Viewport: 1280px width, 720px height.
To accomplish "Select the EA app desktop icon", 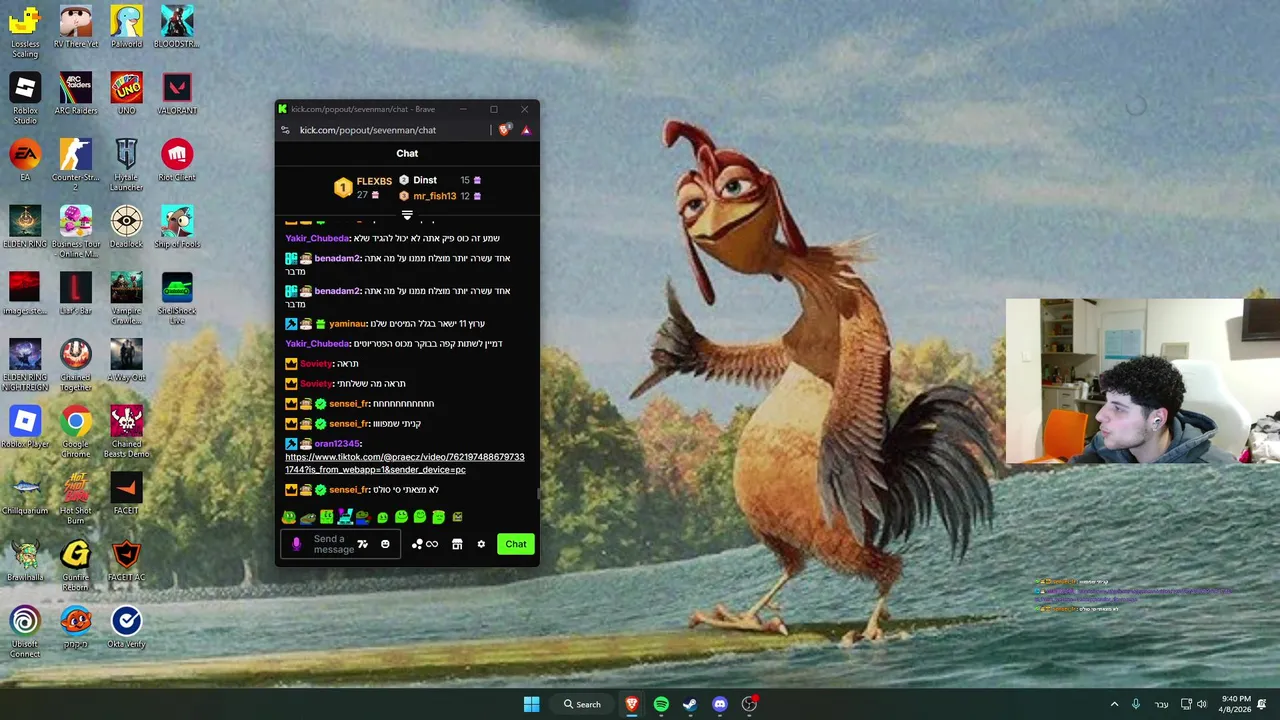I will click(x=25, y=160).
